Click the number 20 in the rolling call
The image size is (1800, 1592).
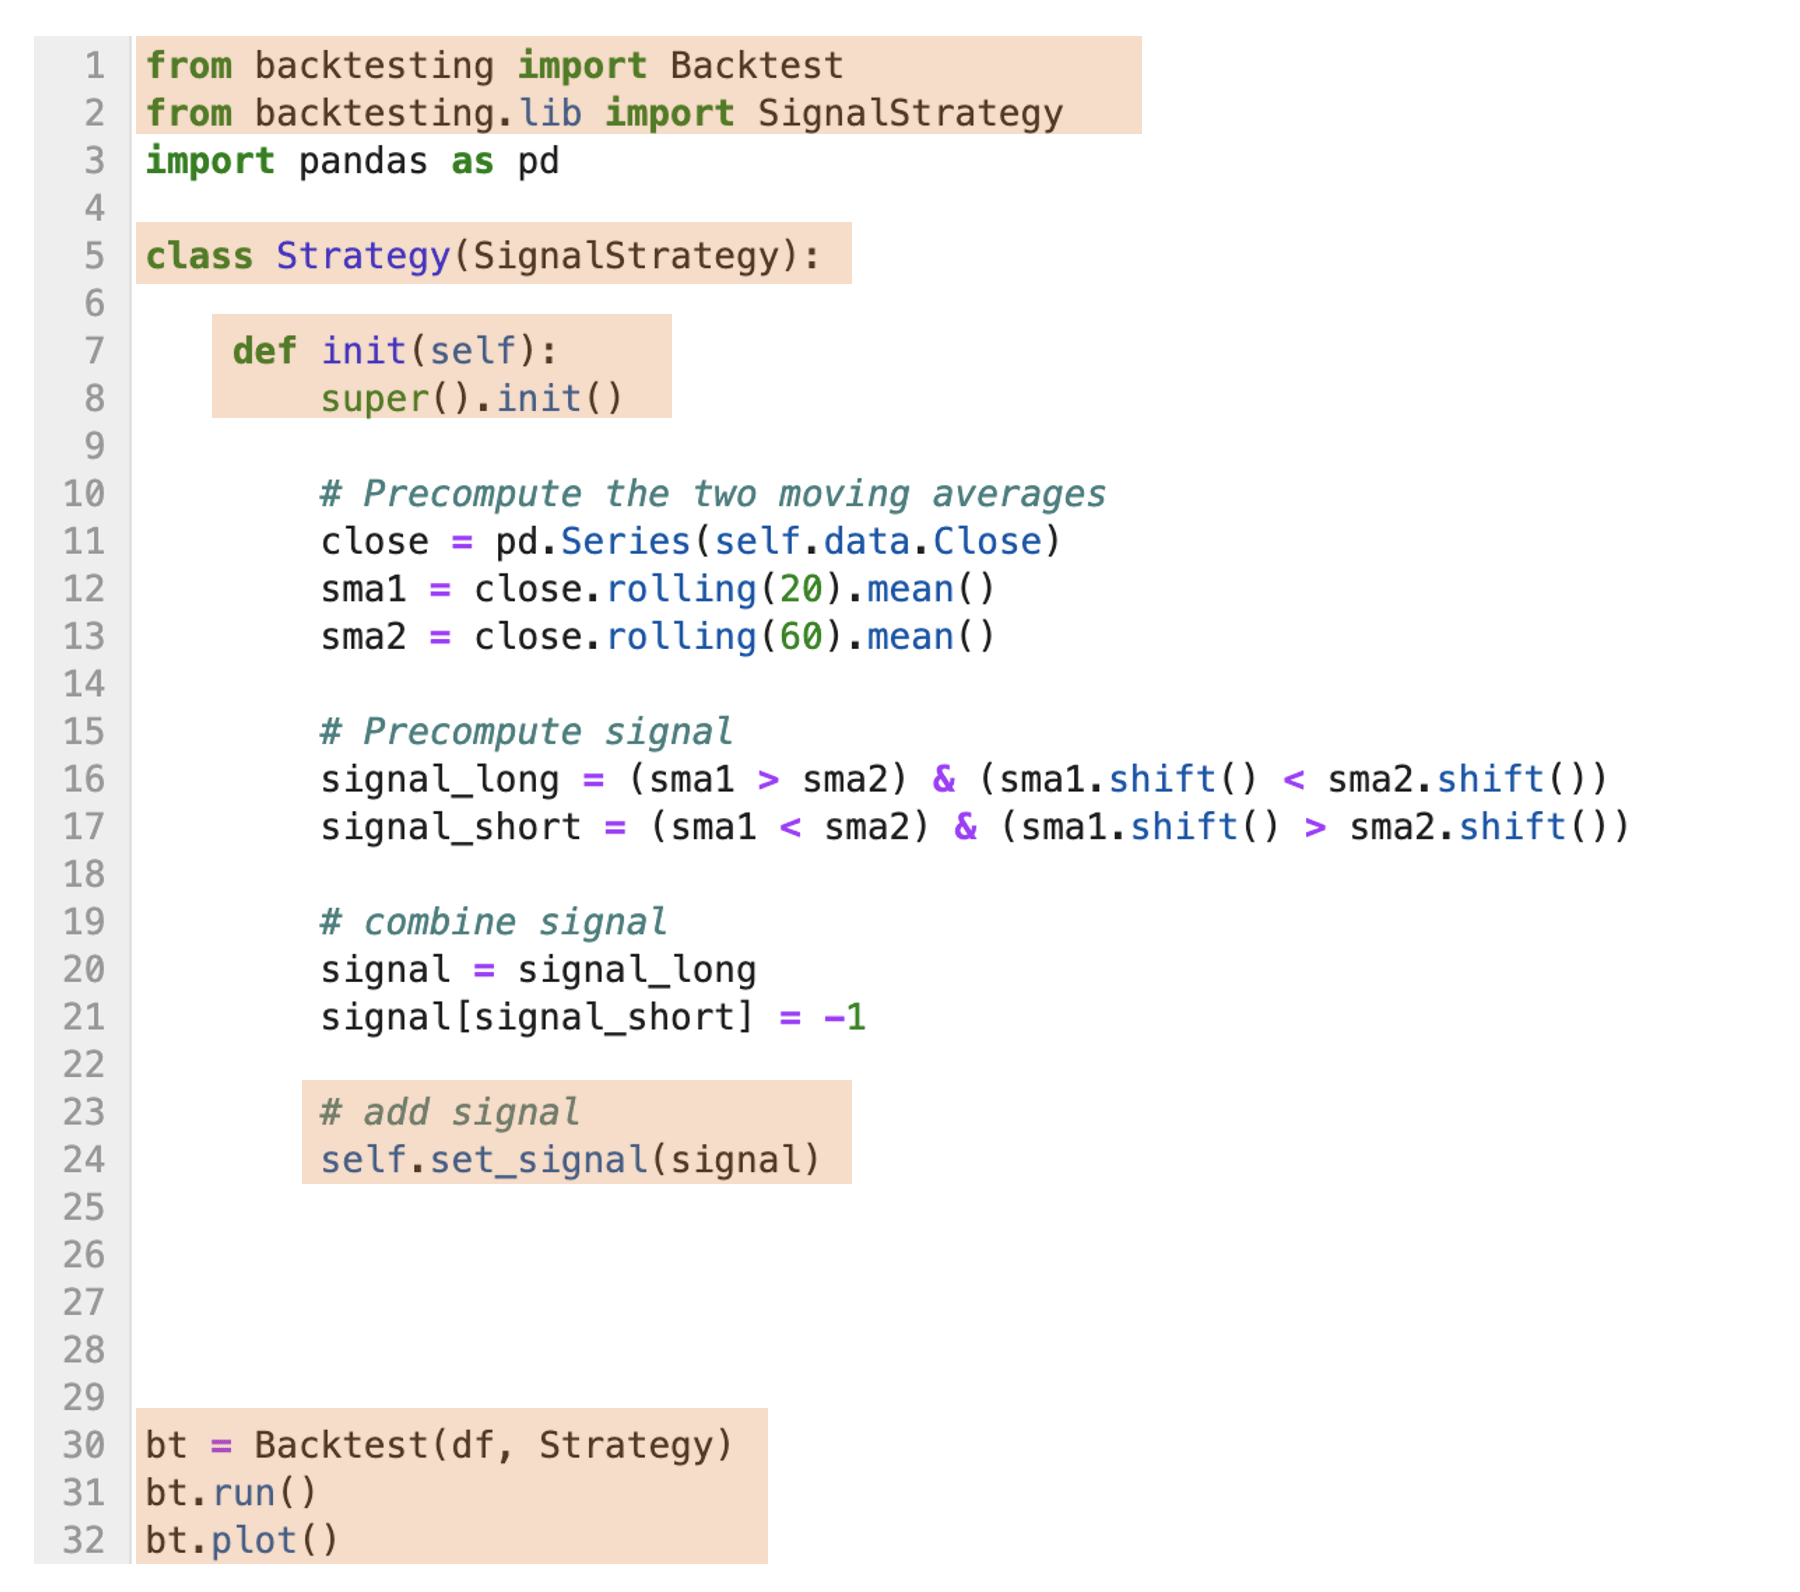pyautogui.click(x=800, y=589)
